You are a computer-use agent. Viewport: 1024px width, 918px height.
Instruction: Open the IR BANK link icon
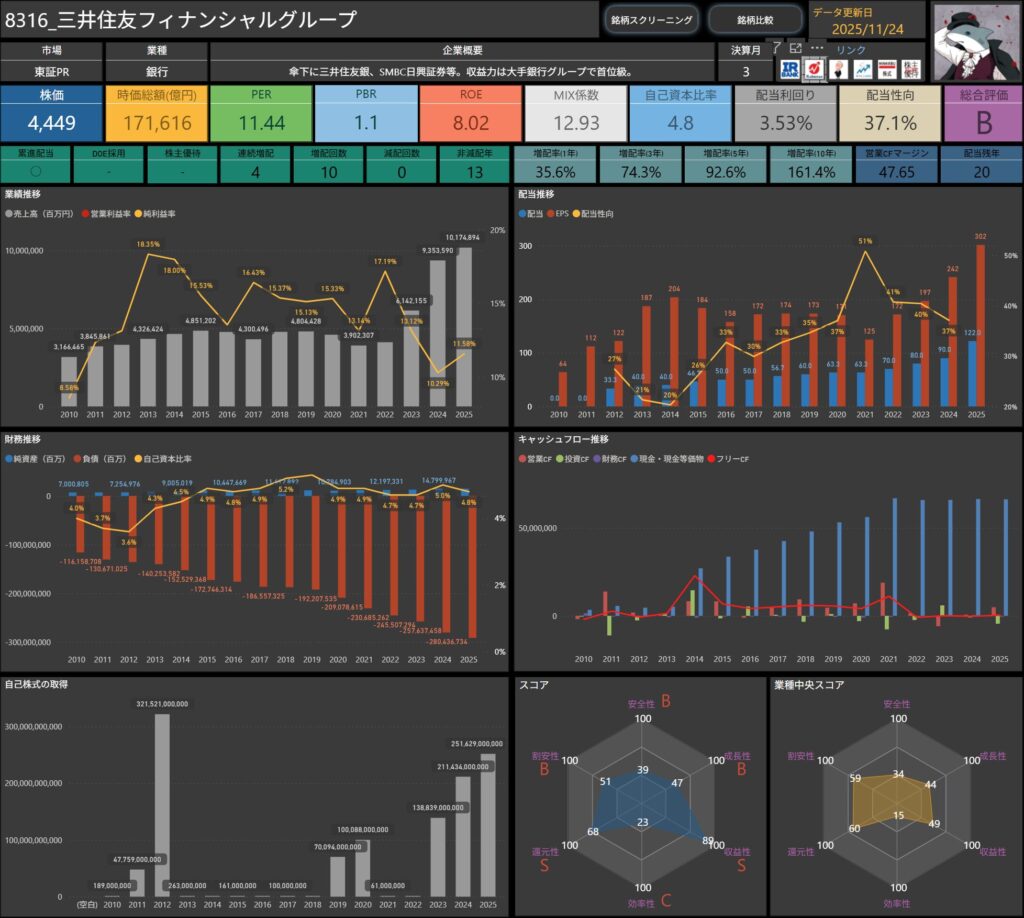pos(789,68)
